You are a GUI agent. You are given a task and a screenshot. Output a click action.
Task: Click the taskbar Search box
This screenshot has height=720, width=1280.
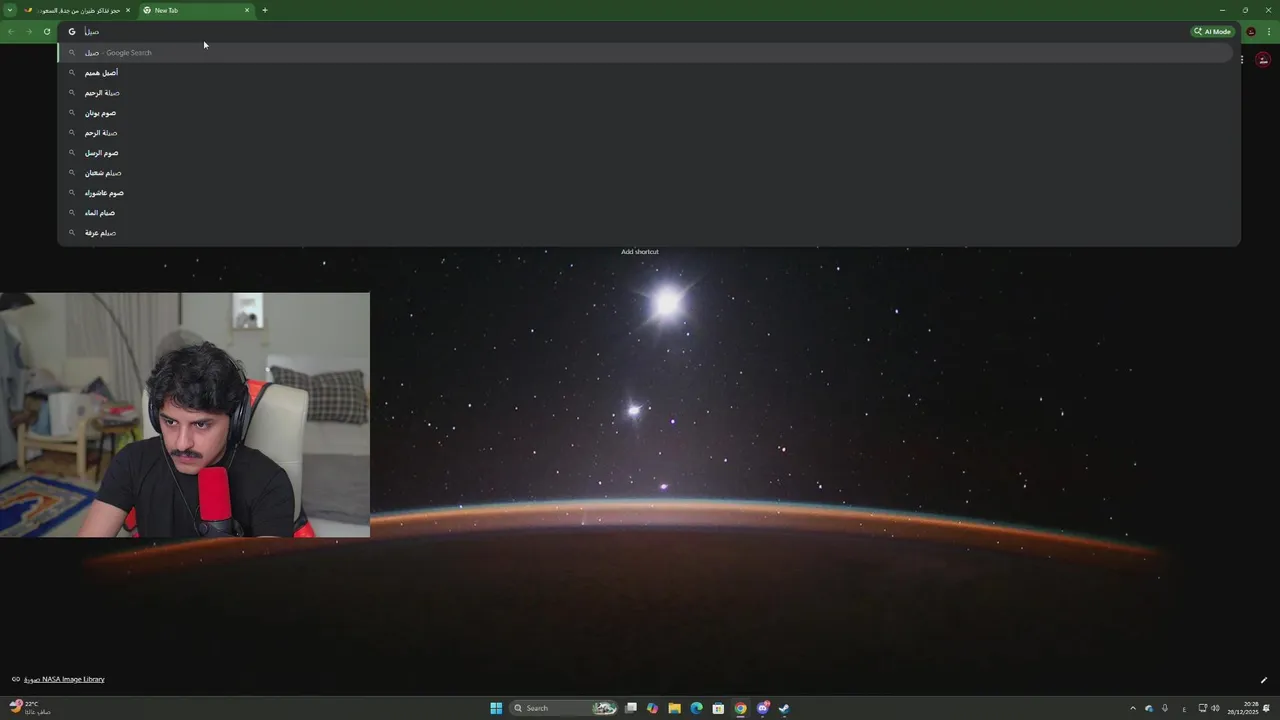tap(563, 708)
